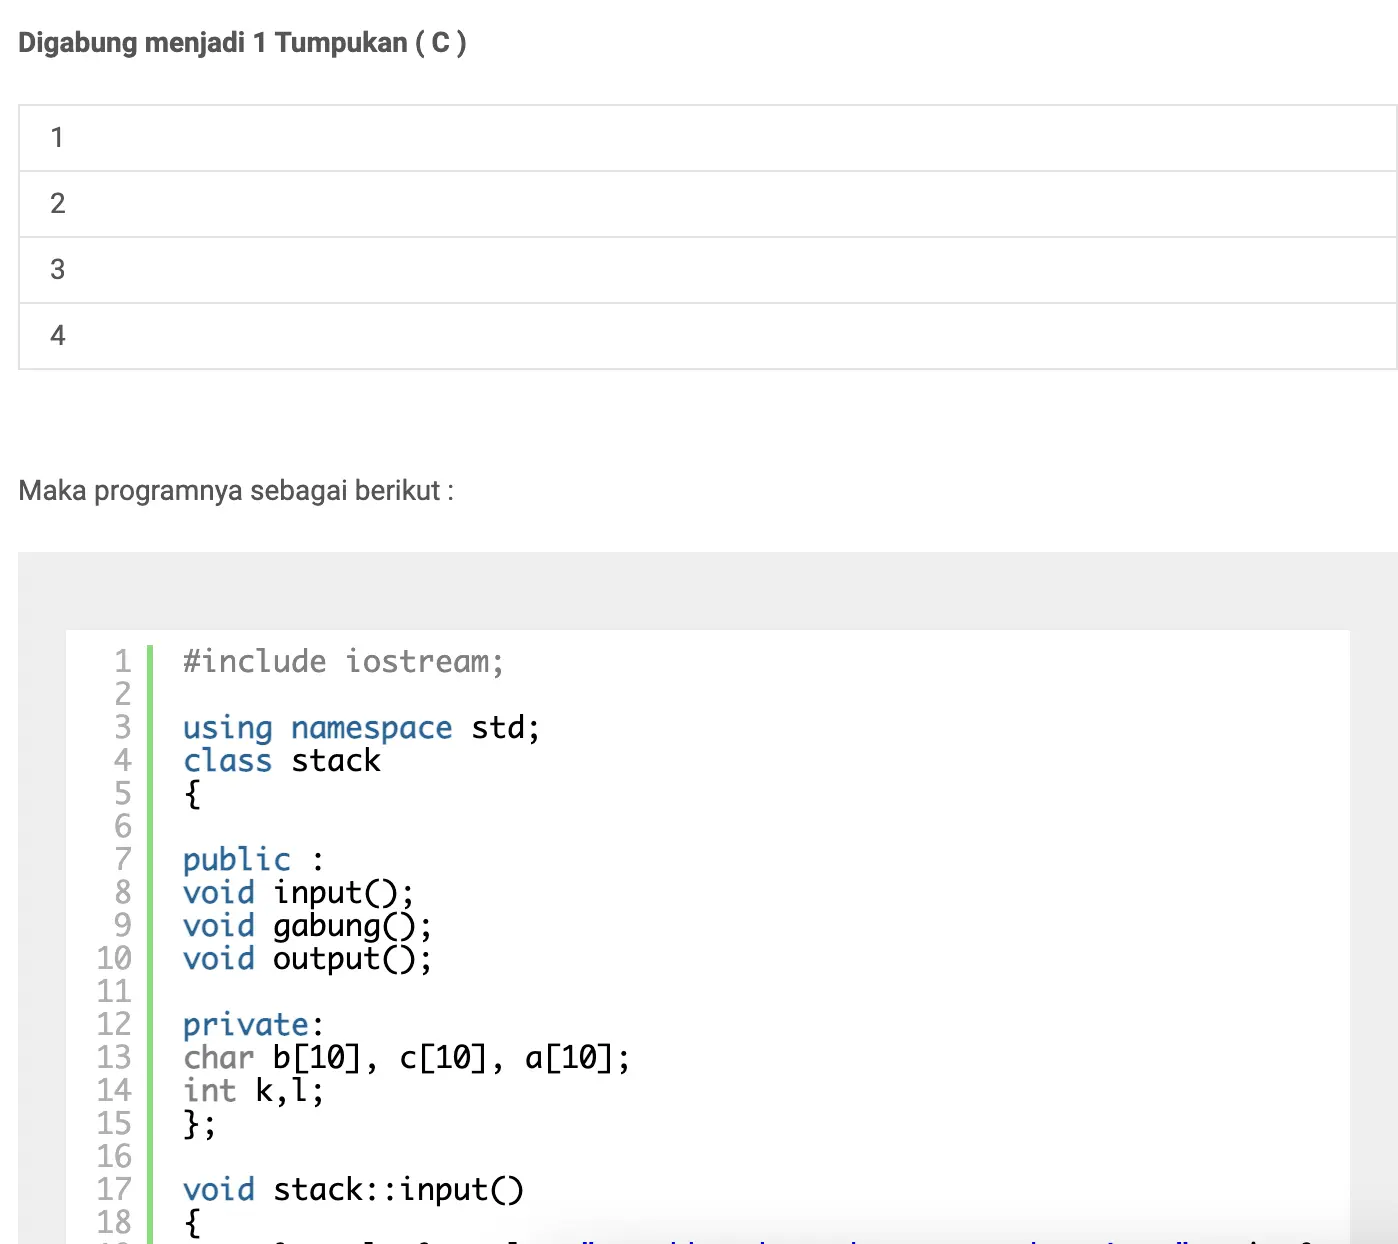Click the heading "Digabung menjadi 1 Tumpukan ( C )"

coord(242,43)
